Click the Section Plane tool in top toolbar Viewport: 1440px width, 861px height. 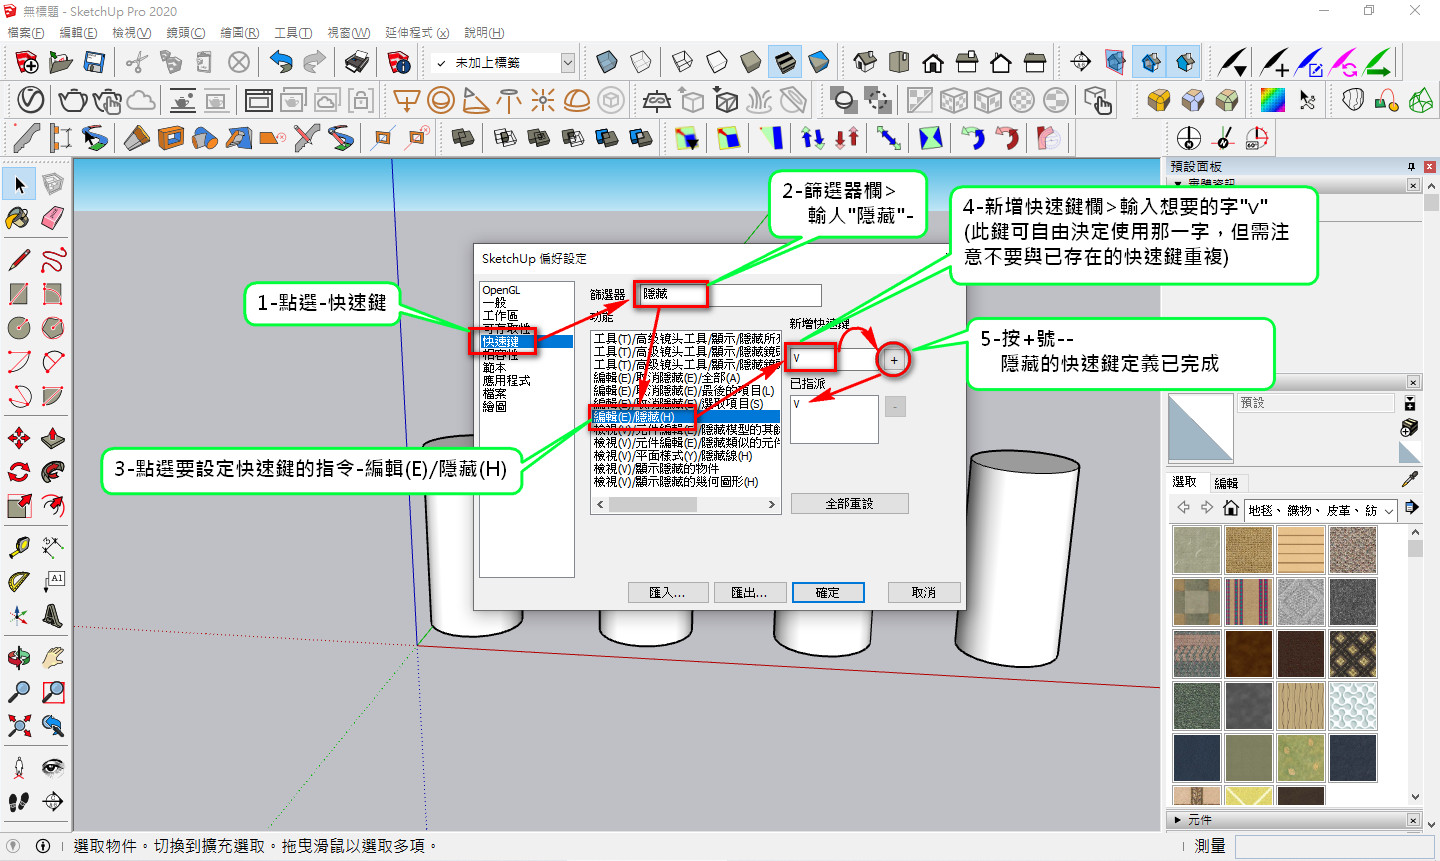pyautogui.click(x=1081, y=63)
